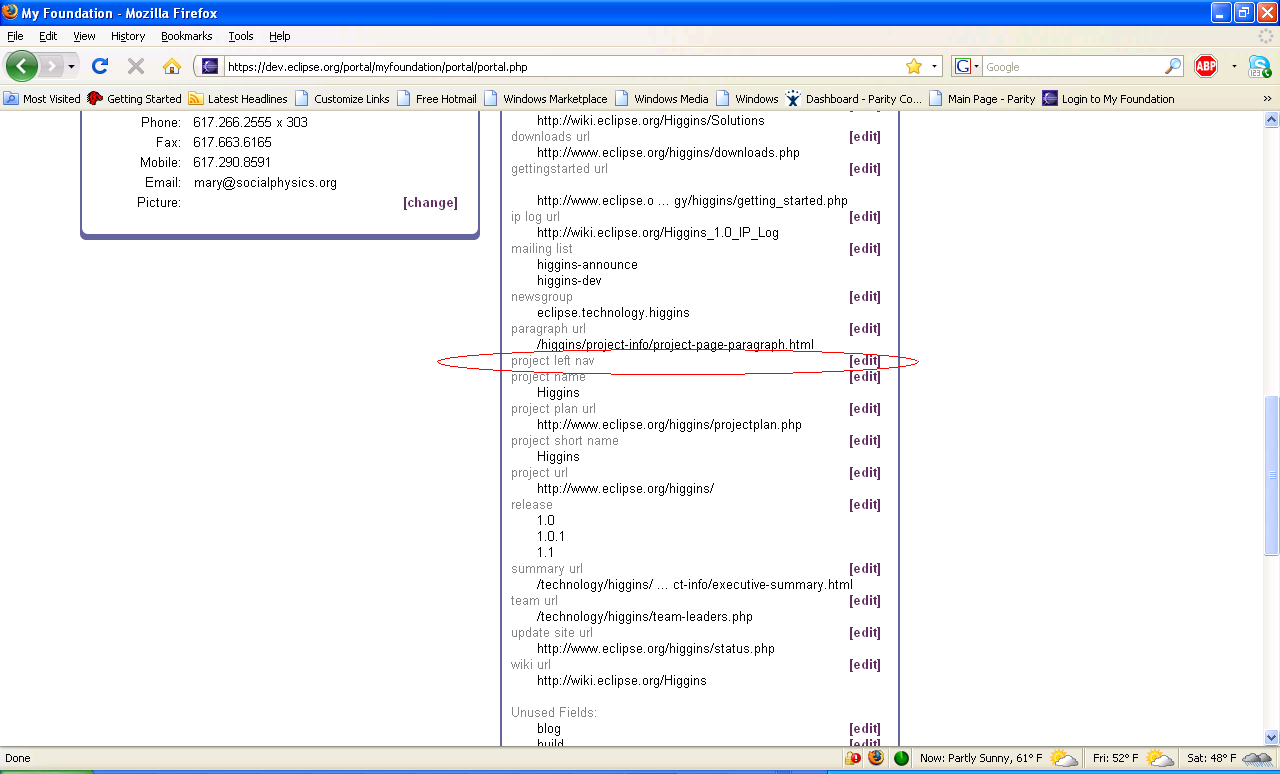Open the Windows Marketplace bookmark

[546, 99]
